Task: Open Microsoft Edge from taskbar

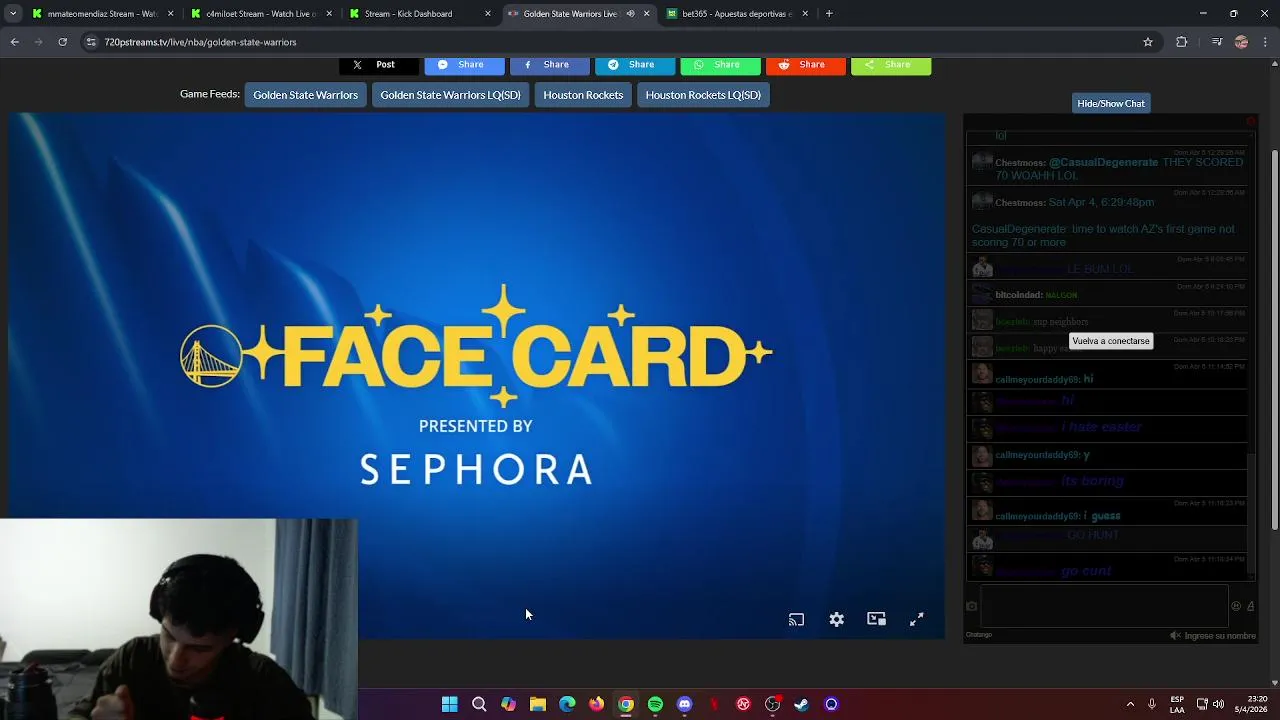Action: click(567, 704)
